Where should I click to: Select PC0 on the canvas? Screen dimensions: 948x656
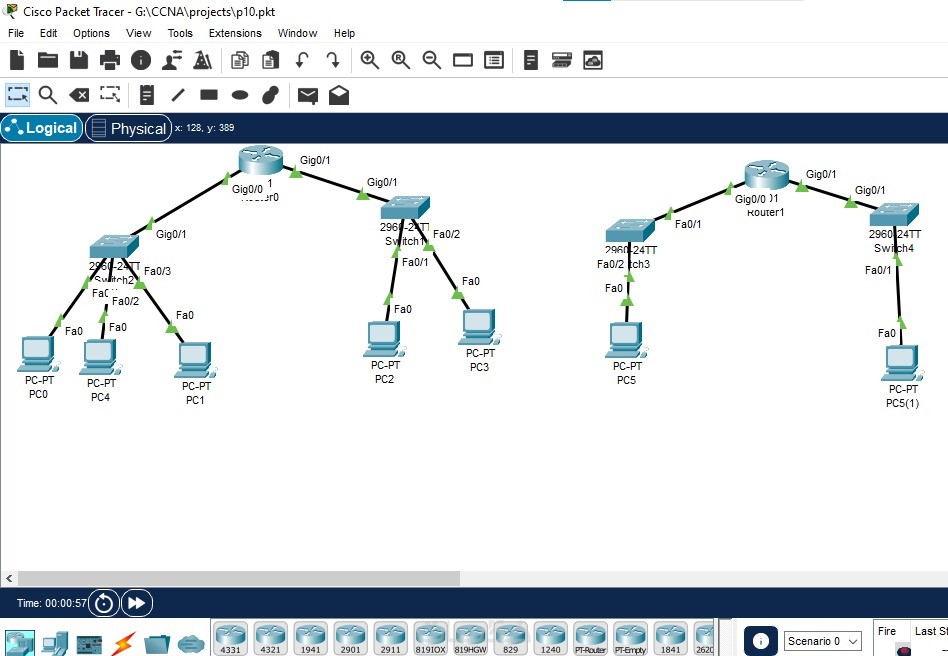[x=37, y=354]
